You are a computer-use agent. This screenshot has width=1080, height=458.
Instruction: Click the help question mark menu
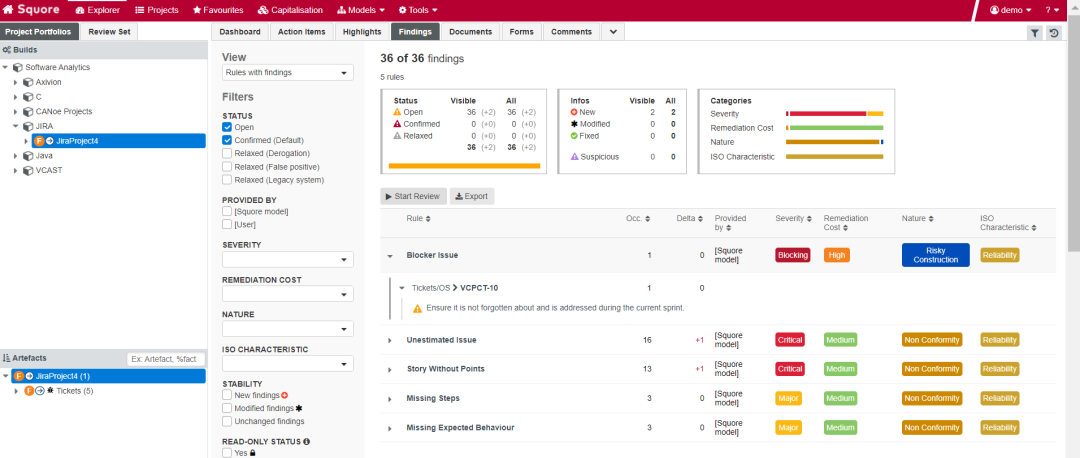[1052, 10]
